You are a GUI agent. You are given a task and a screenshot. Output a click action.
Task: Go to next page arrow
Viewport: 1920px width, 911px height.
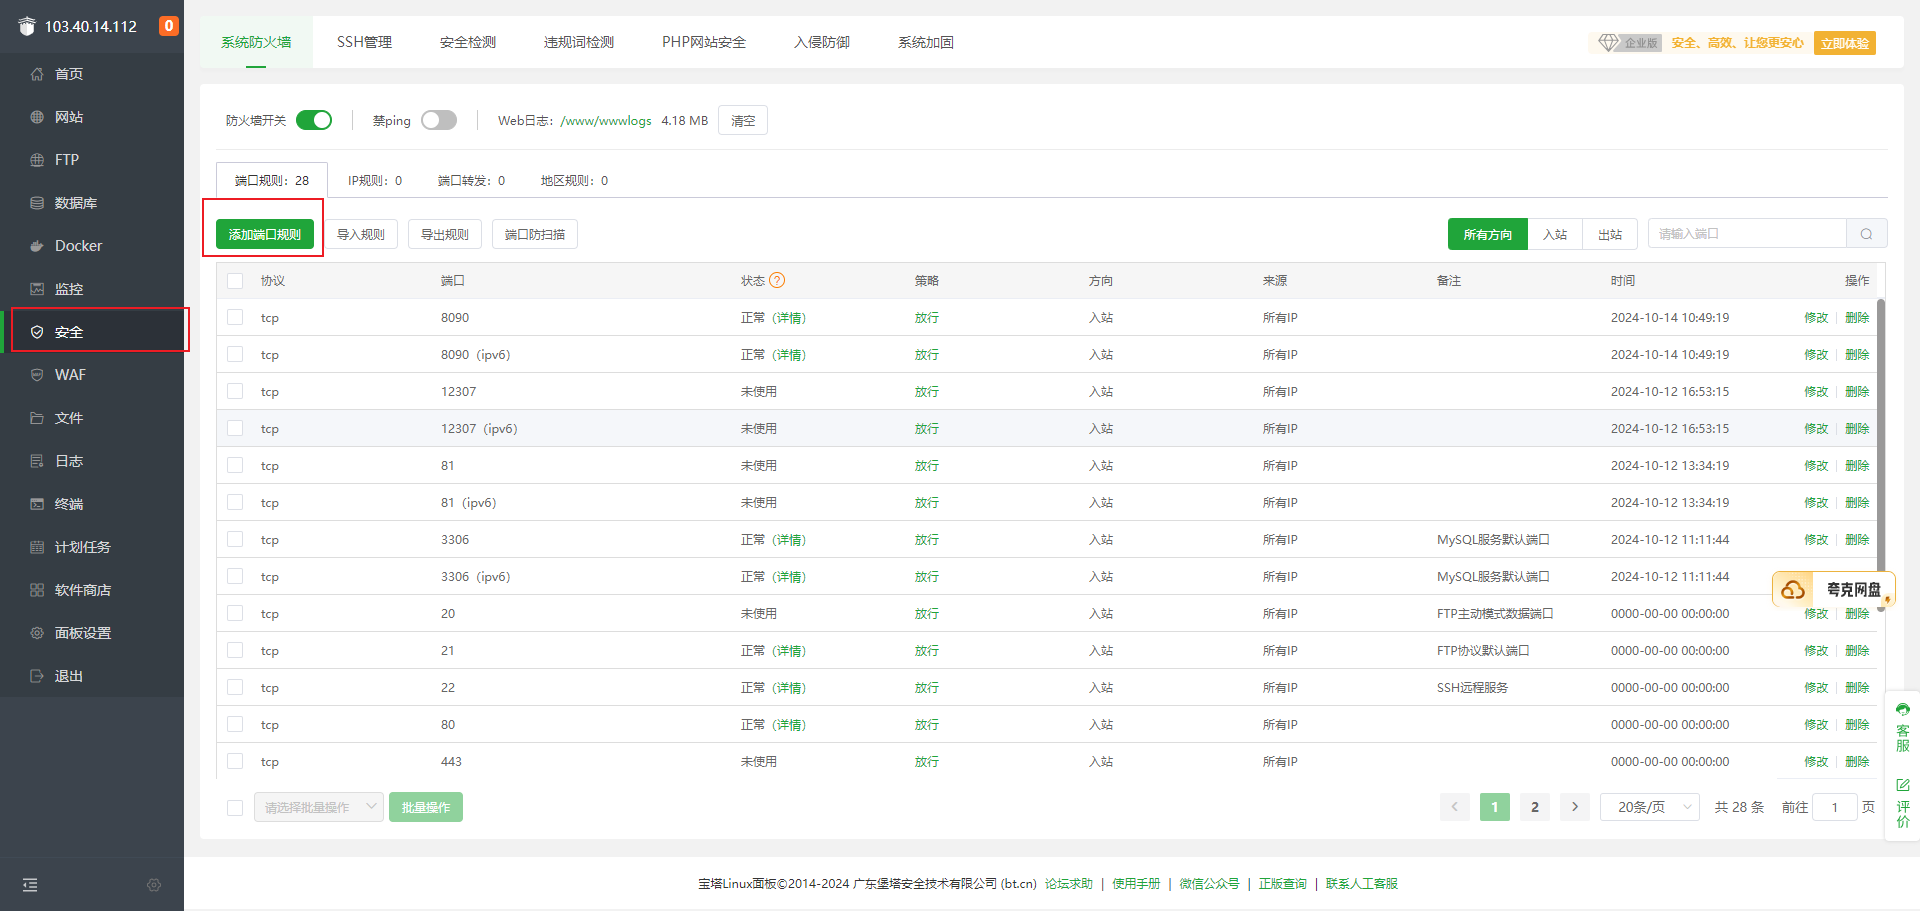1575,807
